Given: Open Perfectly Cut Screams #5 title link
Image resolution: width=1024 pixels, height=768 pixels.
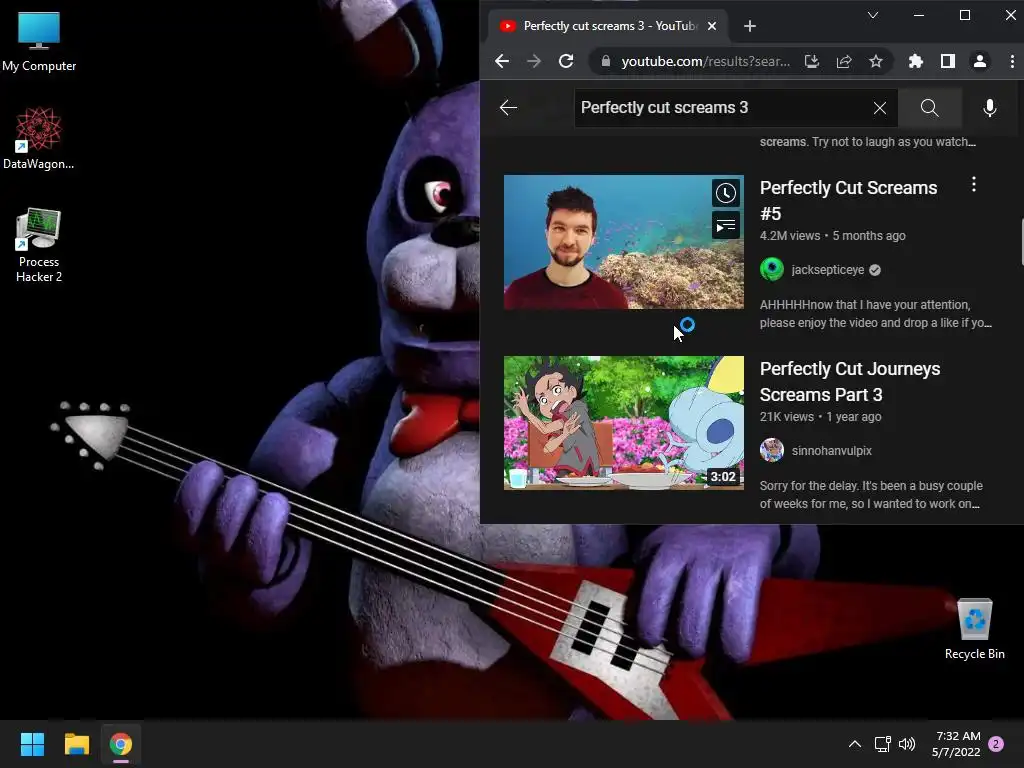Looking at the screenshot, I should point(848,200).
